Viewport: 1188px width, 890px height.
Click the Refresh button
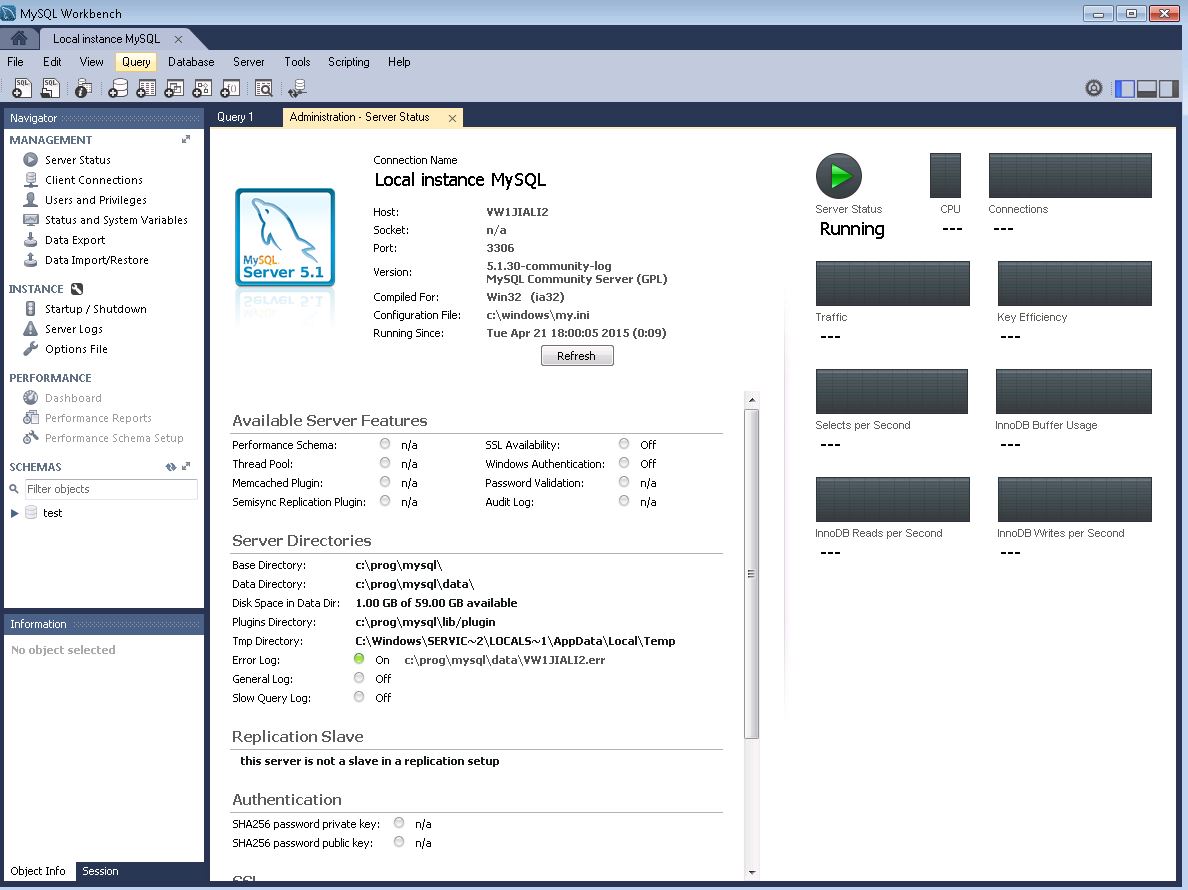(577, 356)
